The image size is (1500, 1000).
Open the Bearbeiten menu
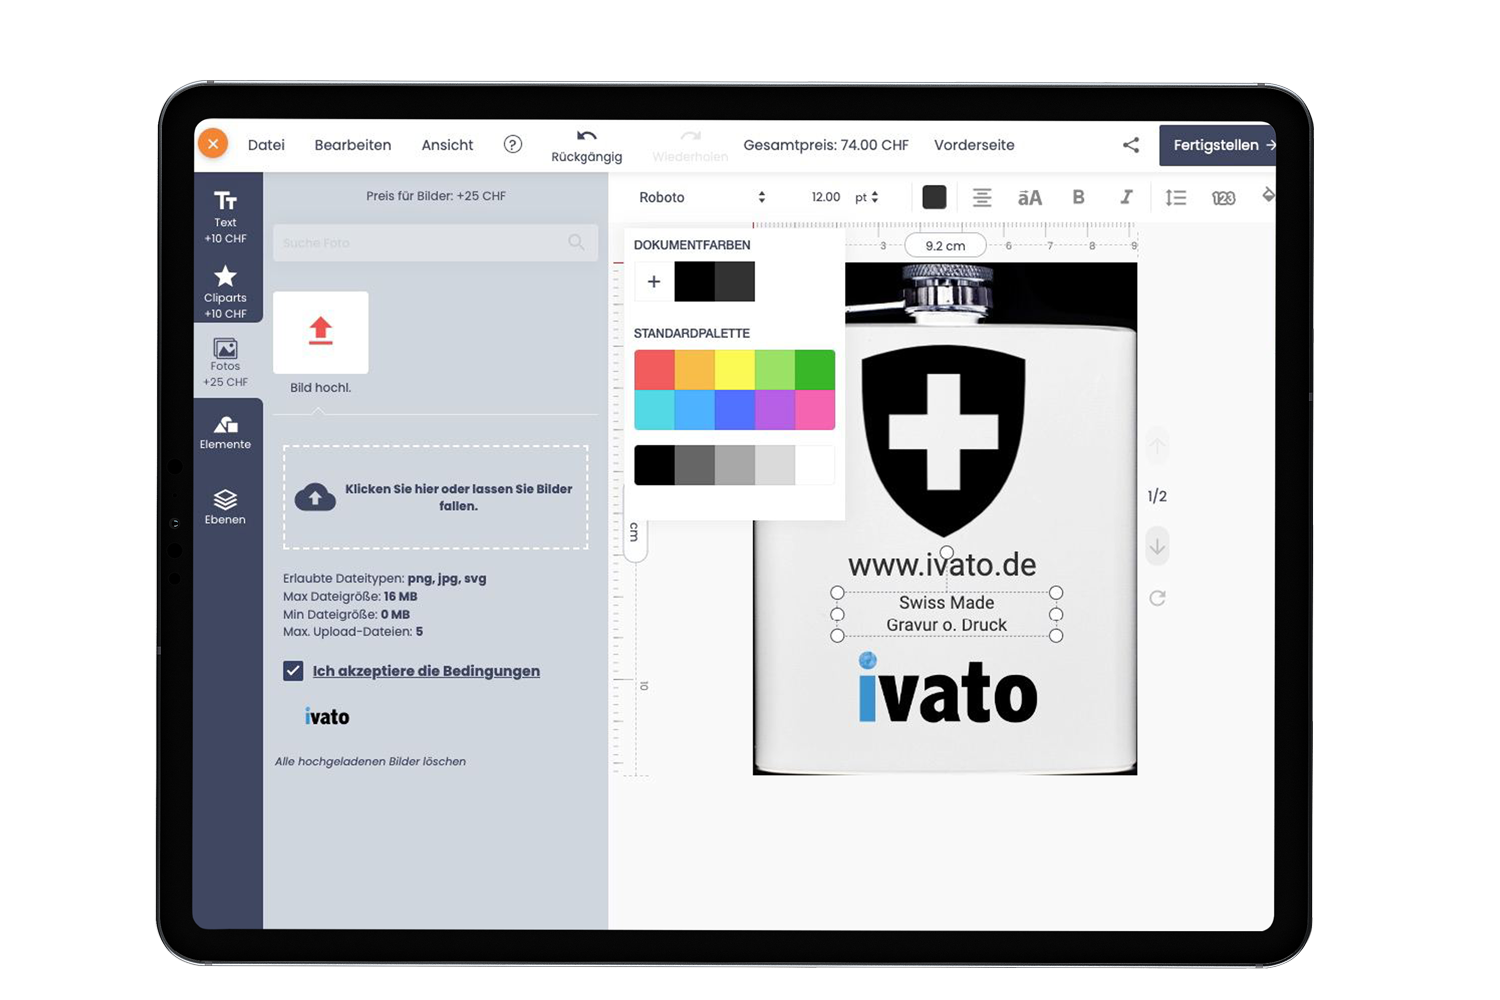click(352, 145)
